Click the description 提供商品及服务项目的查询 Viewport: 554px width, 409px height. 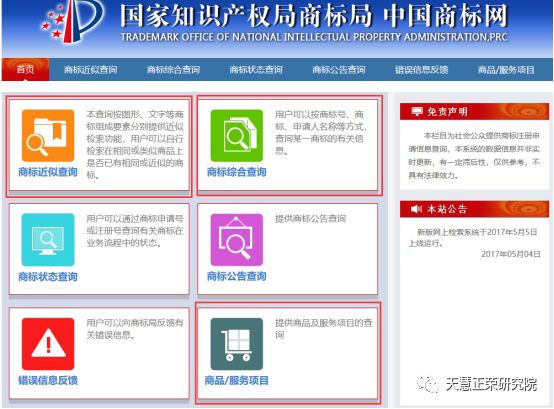[x=324, y=329]
